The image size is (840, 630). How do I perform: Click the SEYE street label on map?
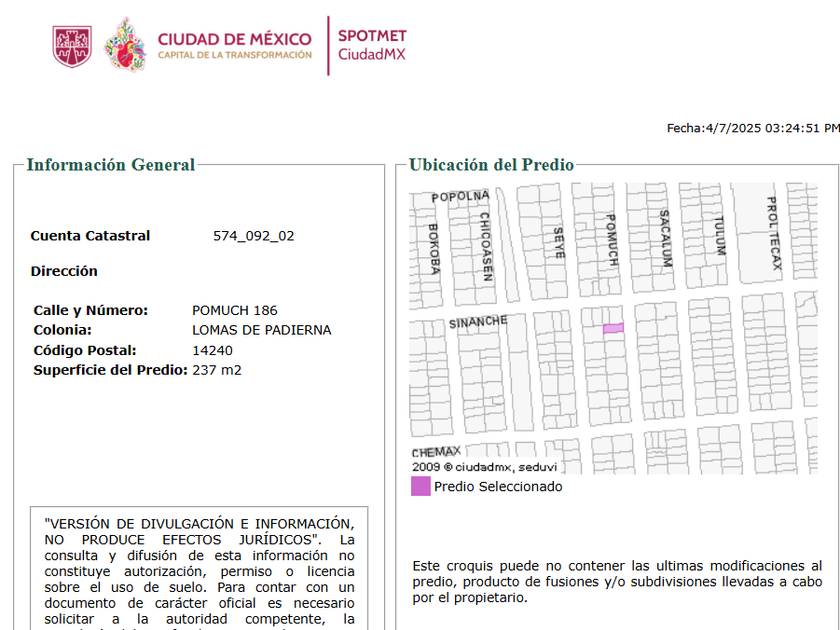click(558, 243)
